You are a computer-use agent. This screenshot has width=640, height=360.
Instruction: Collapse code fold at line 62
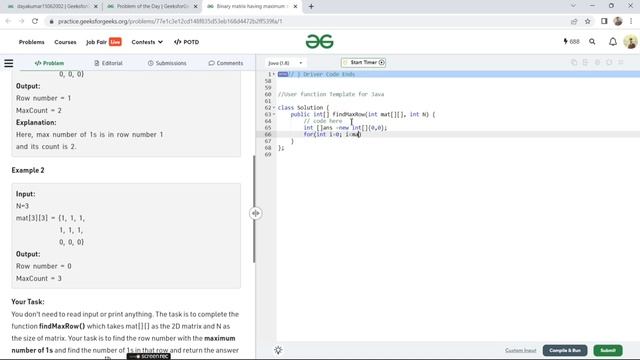tap(274, 108)
